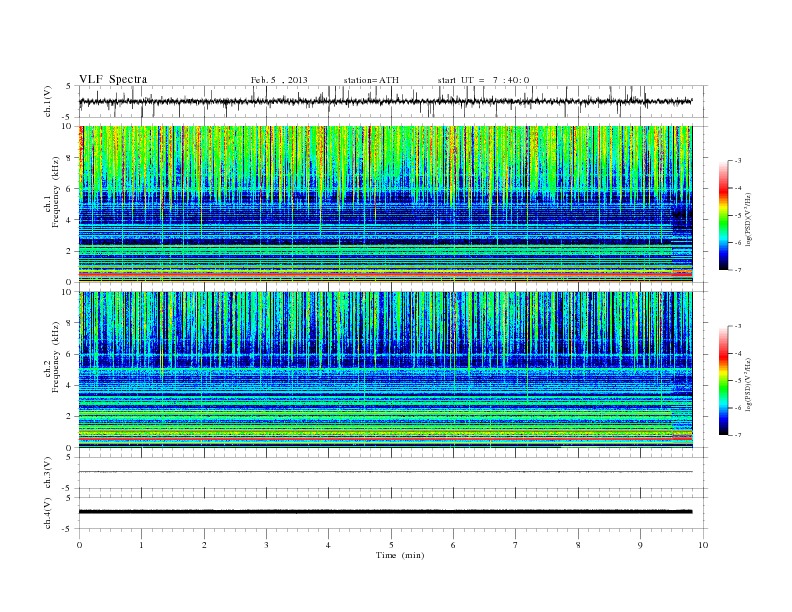792x612 pixels.
Task: Click time axis tick label '6'
Action: (x=453, y=545)
